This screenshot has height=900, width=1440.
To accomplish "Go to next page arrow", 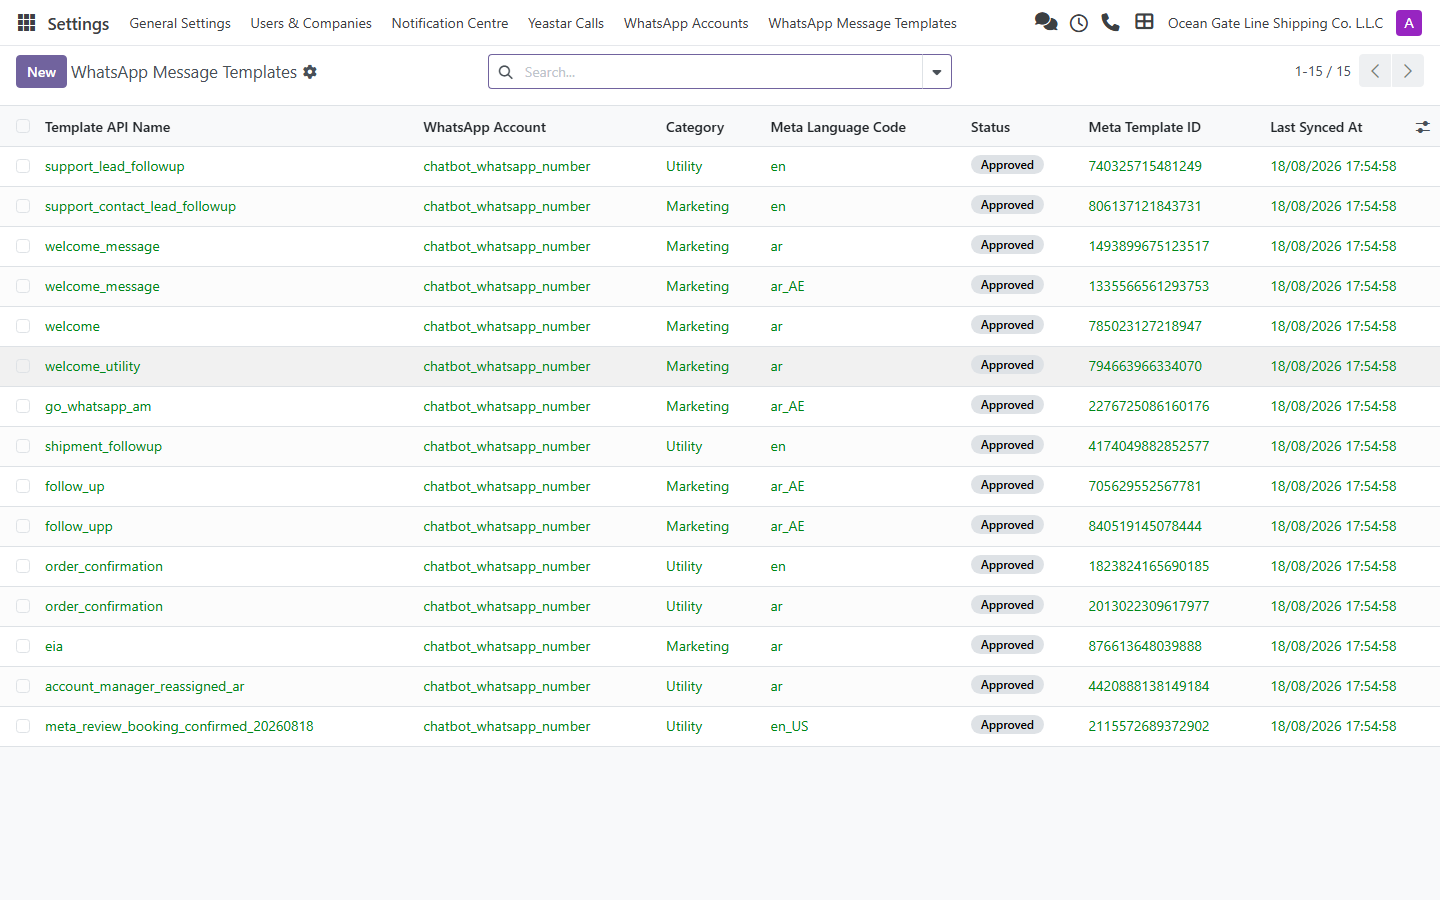I will [1408, 71].
